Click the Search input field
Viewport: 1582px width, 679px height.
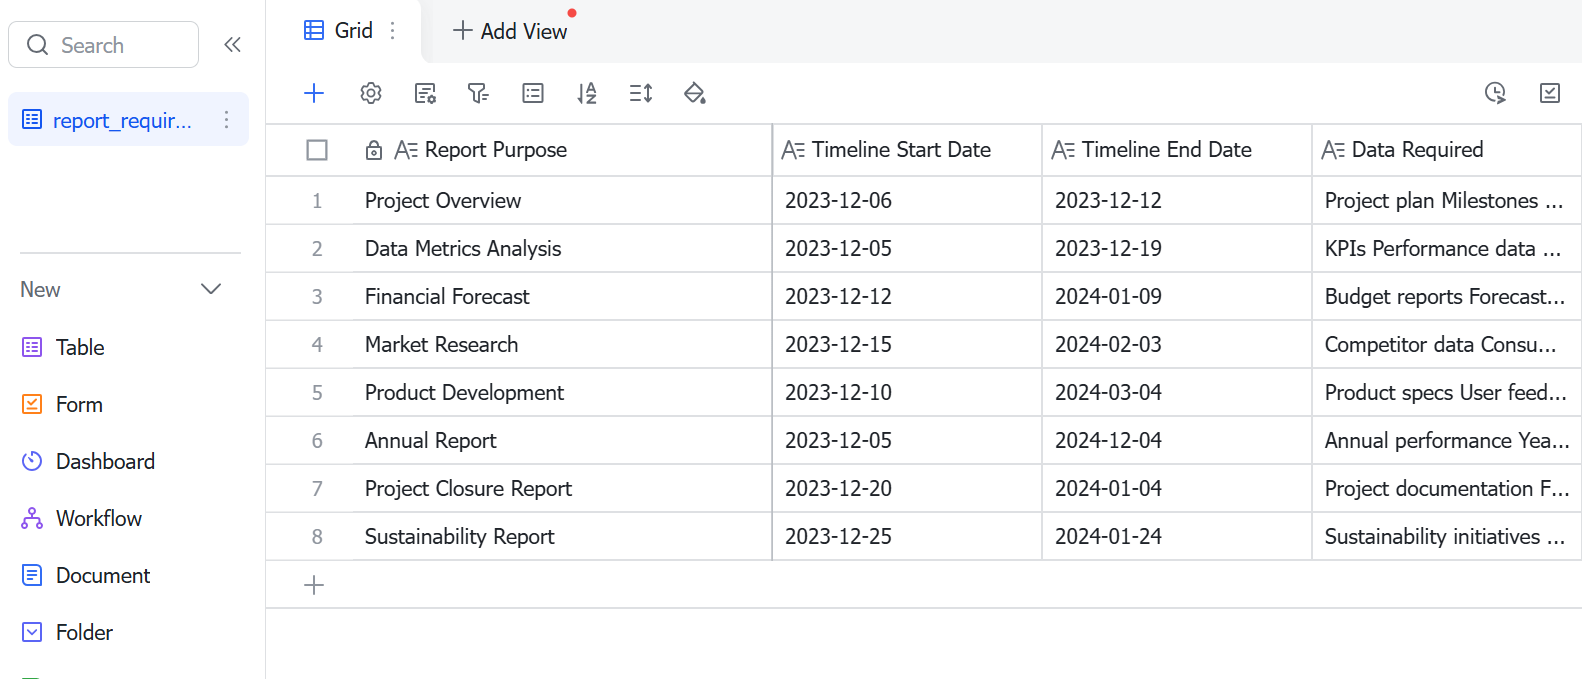click(104, 45)
